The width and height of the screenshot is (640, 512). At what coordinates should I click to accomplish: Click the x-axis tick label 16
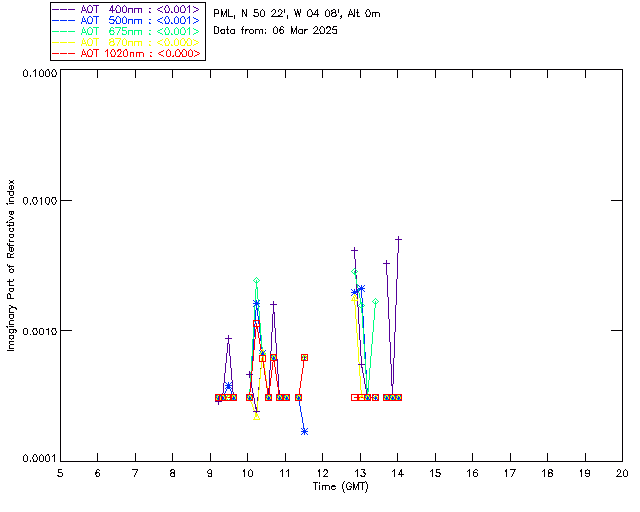pyautogui.click(x=472, y=473)
